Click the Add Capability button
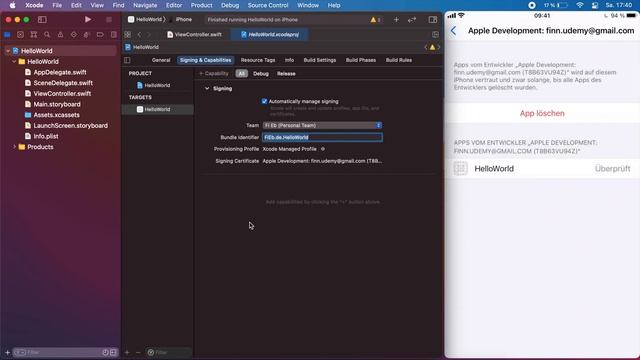 point(213,73)
